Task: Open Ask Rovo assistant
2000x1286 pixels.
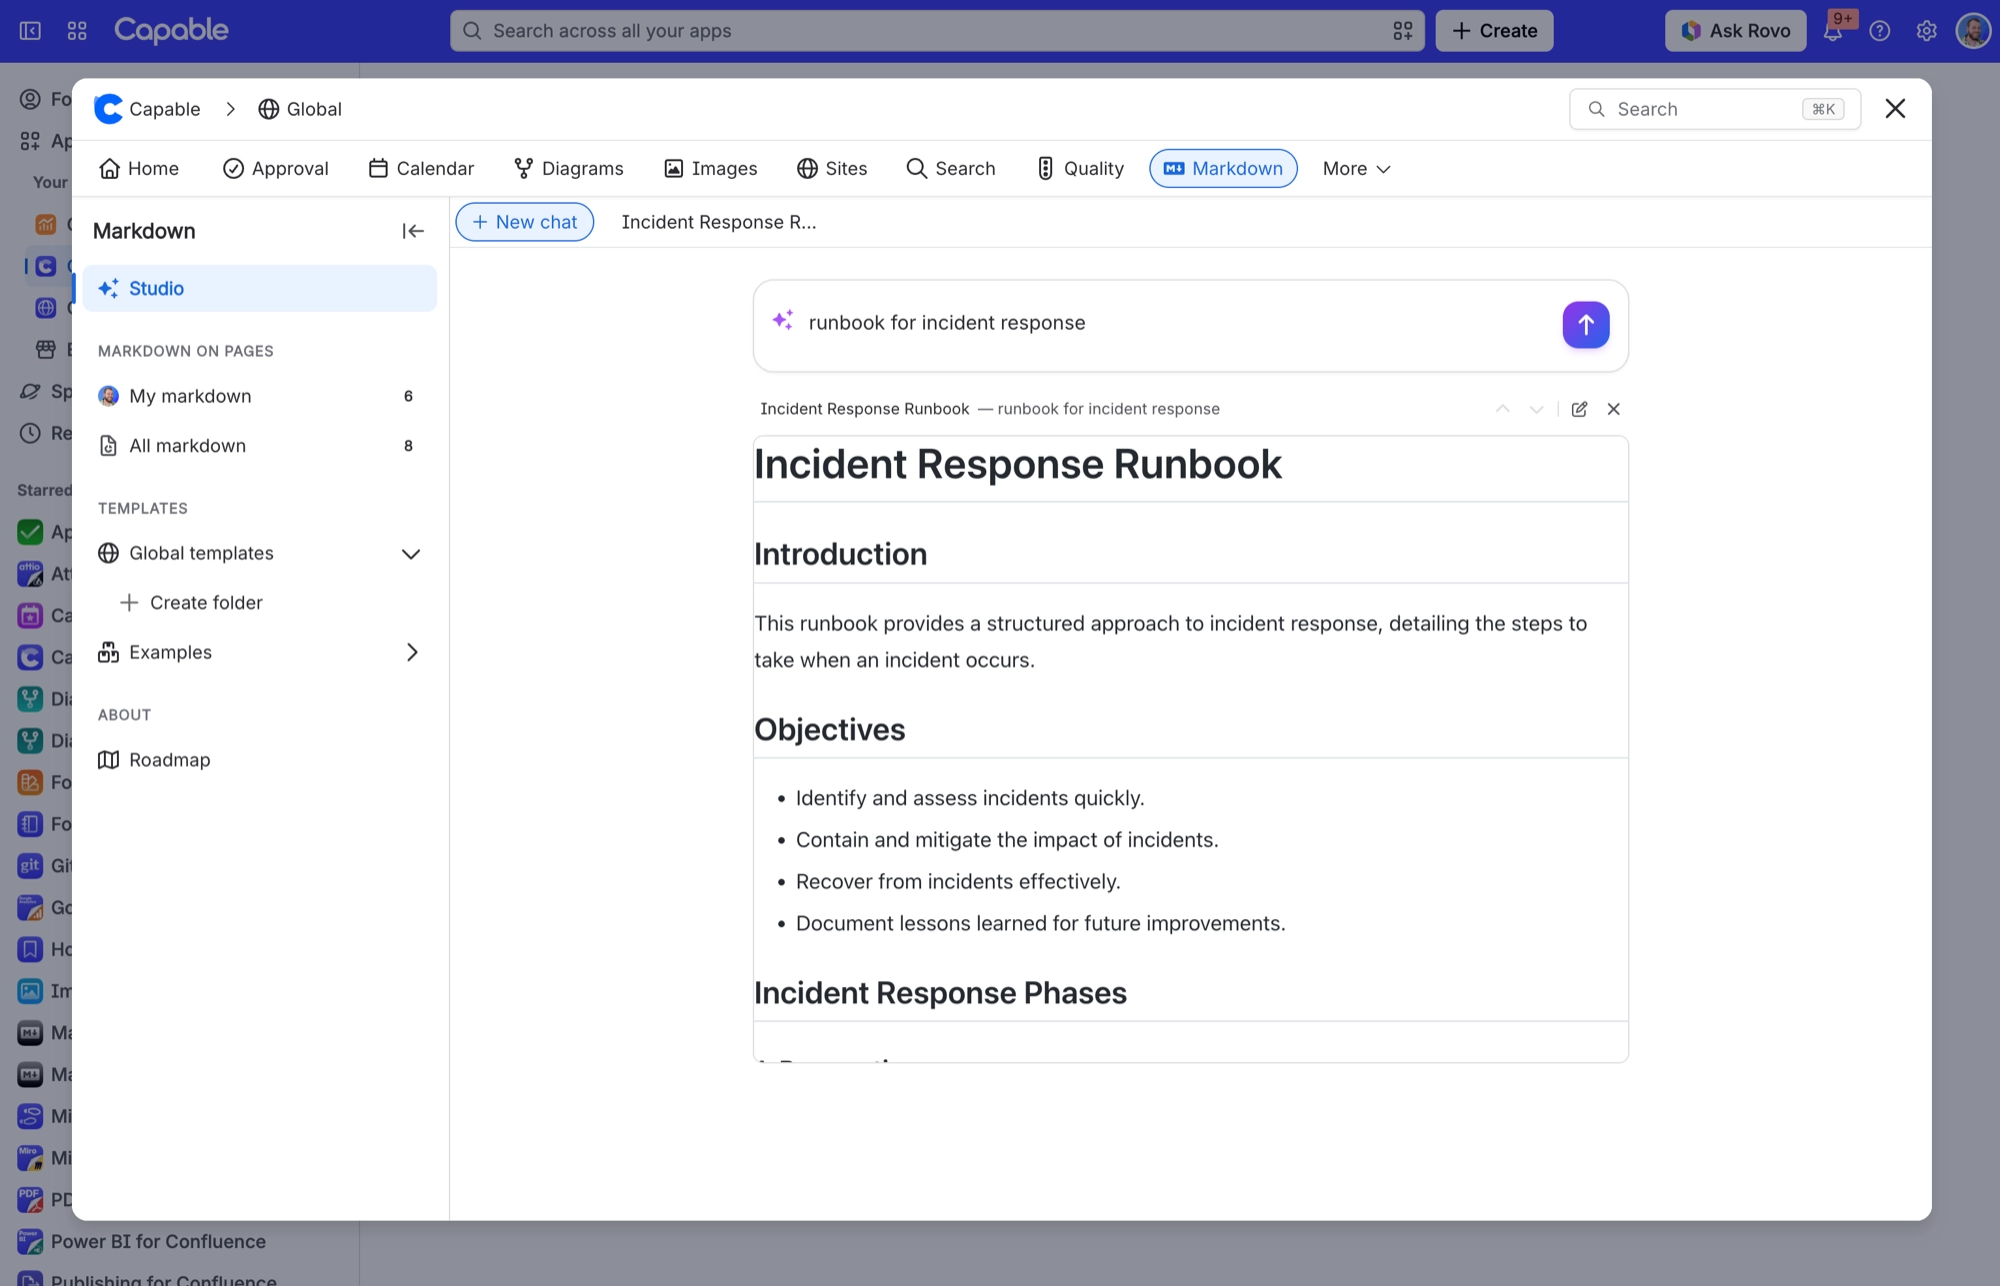Action: (x=1736, y=30)
